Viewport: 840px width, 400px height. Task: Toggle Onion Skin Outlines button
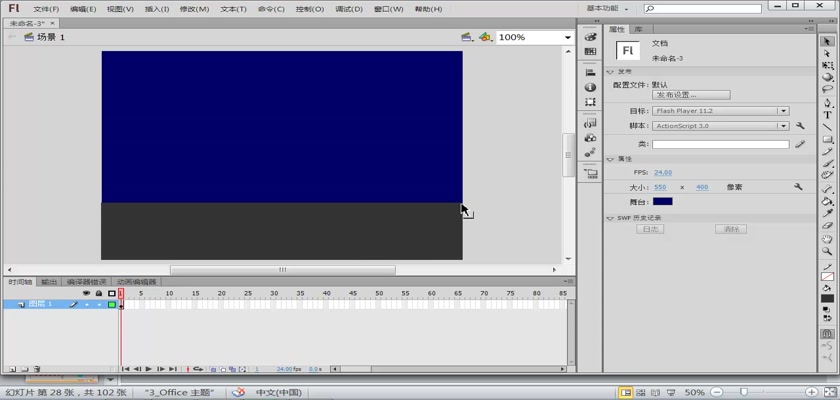223,369
